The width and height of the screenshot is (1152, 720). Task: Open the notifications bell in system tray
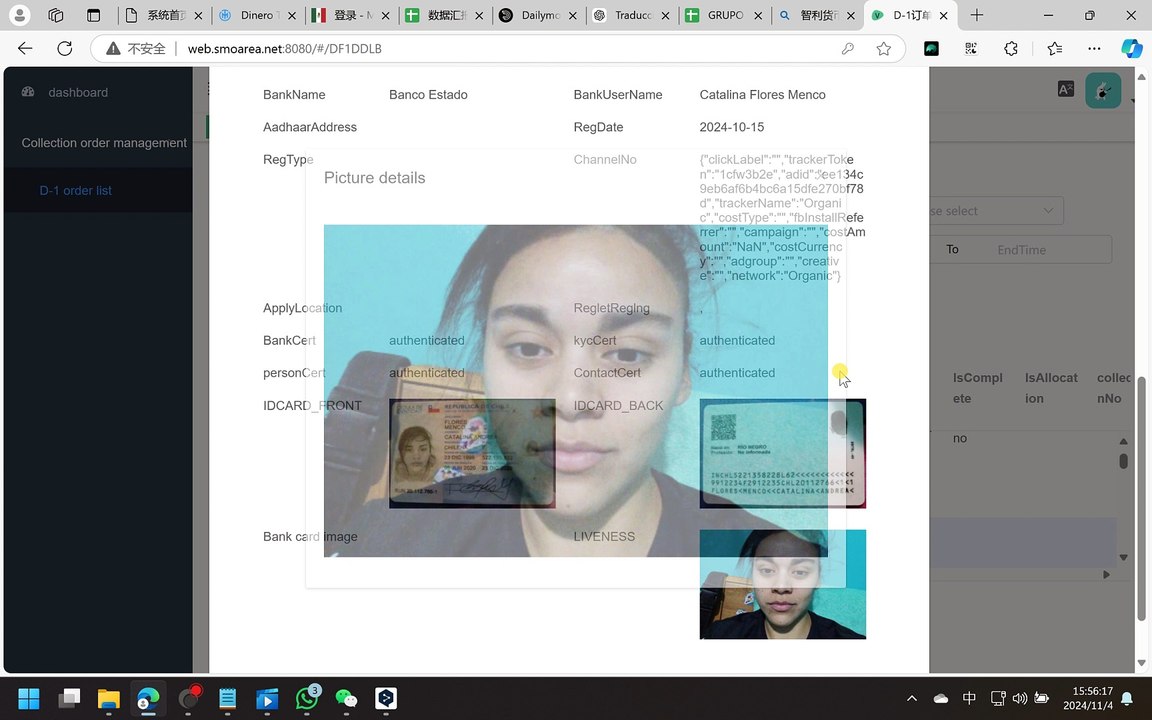(x=1127, y=699)
